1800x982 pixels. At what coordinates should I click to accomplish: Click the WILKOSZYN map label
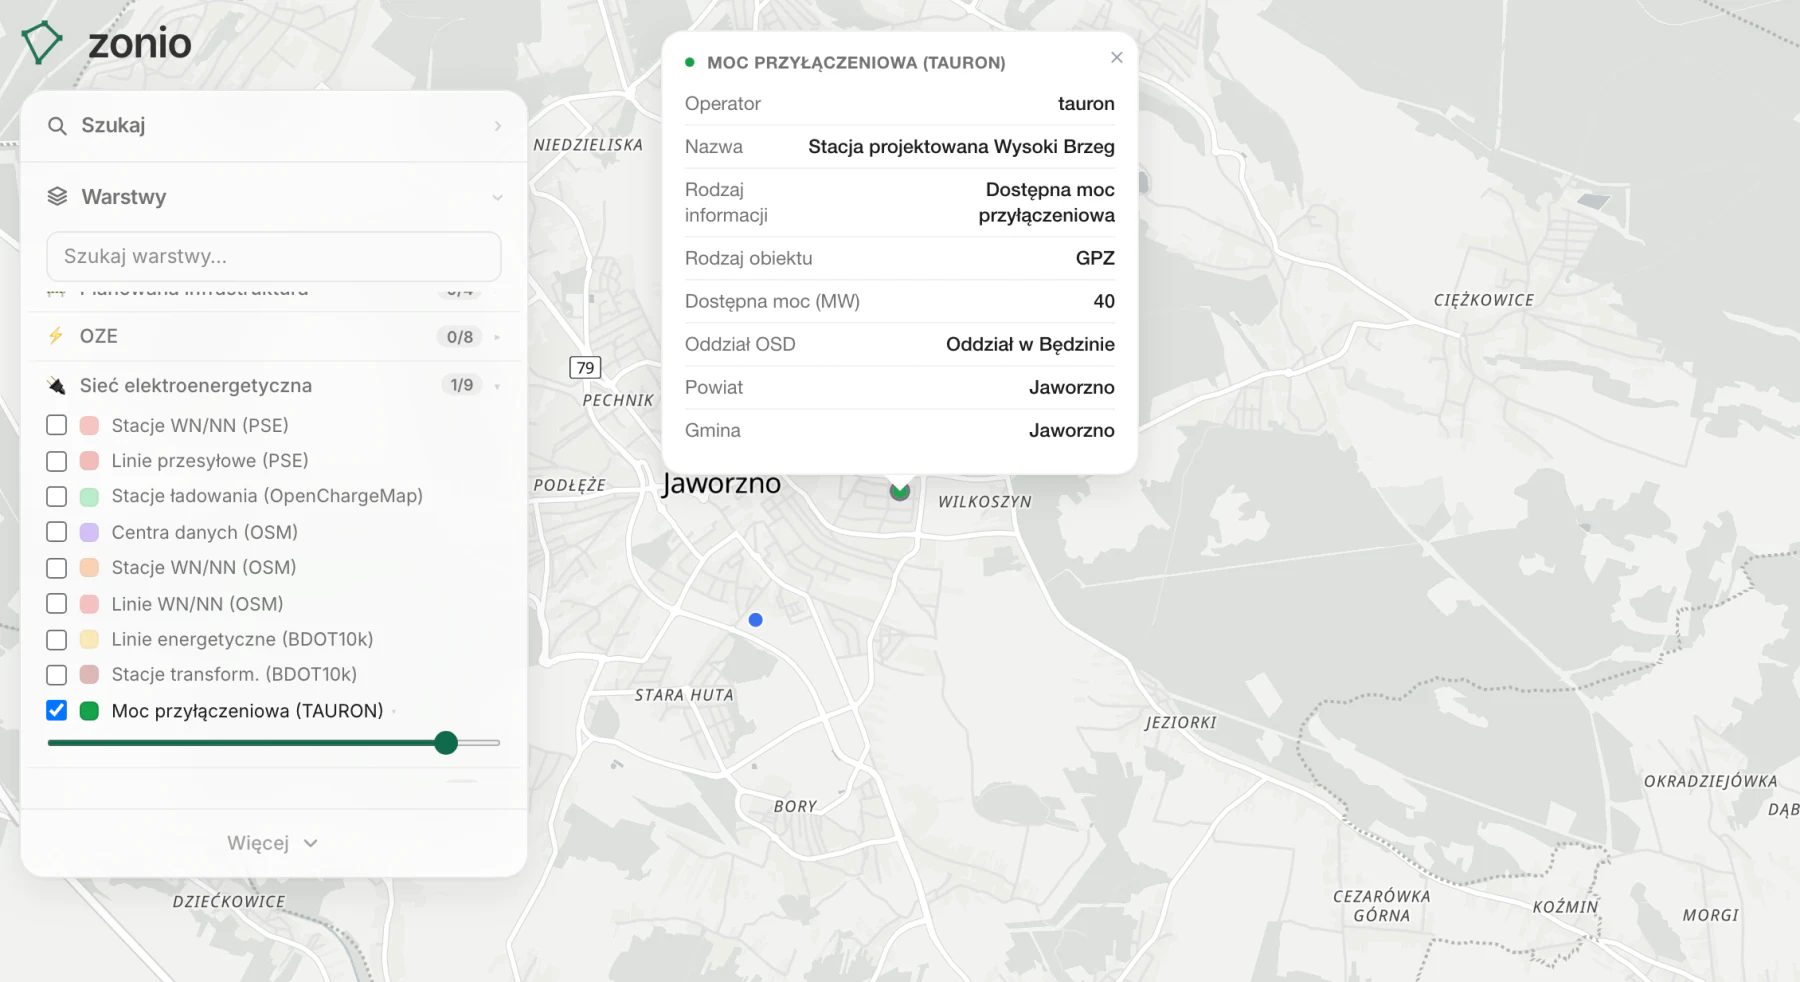985,502
